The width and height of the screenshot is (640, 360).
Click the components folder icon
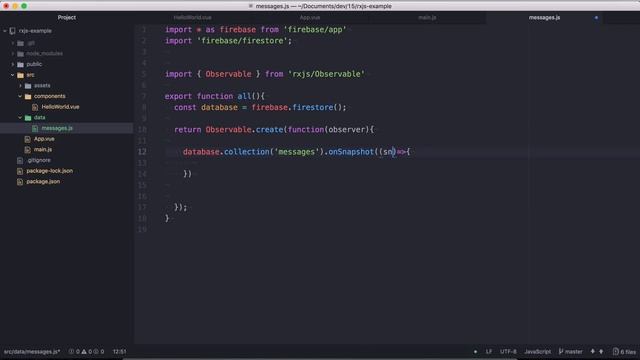tap(28, 96)
